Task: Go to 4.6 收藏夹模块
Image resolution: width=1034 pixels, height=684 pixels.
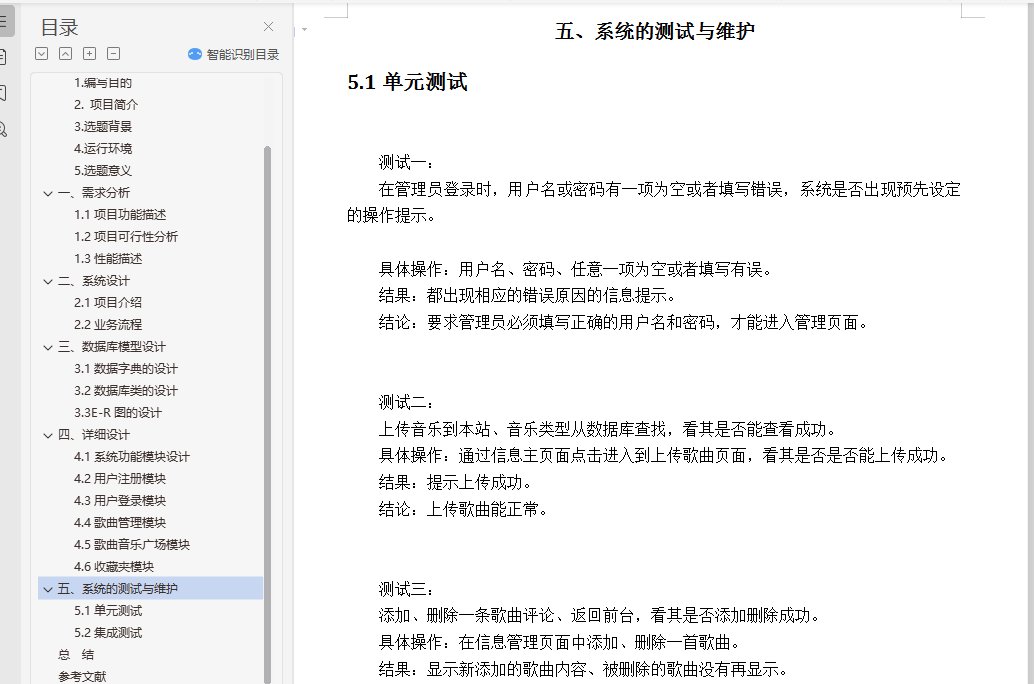Action: [x=114, y=567]
